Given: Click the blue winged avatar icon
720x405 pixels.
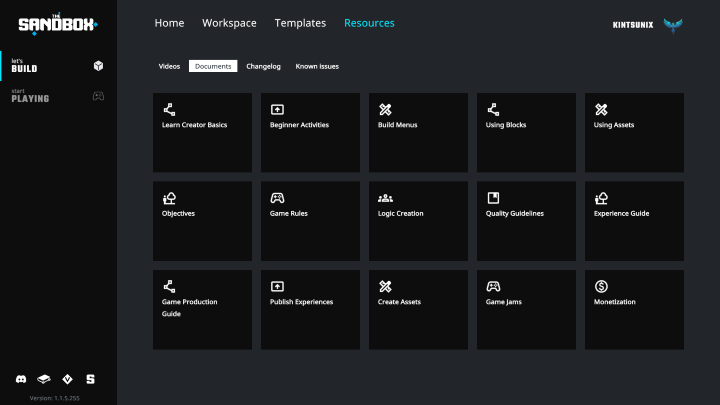Looking at the screenshot, I should [x=673, y=25].
